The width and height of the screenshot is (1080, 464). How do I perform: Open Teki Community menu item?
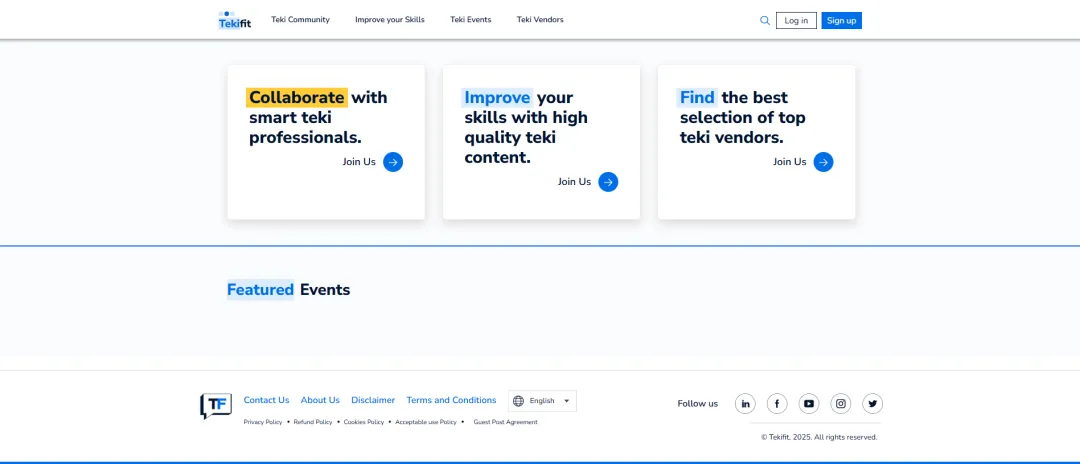pyautogui.click(x=300, y=20)
